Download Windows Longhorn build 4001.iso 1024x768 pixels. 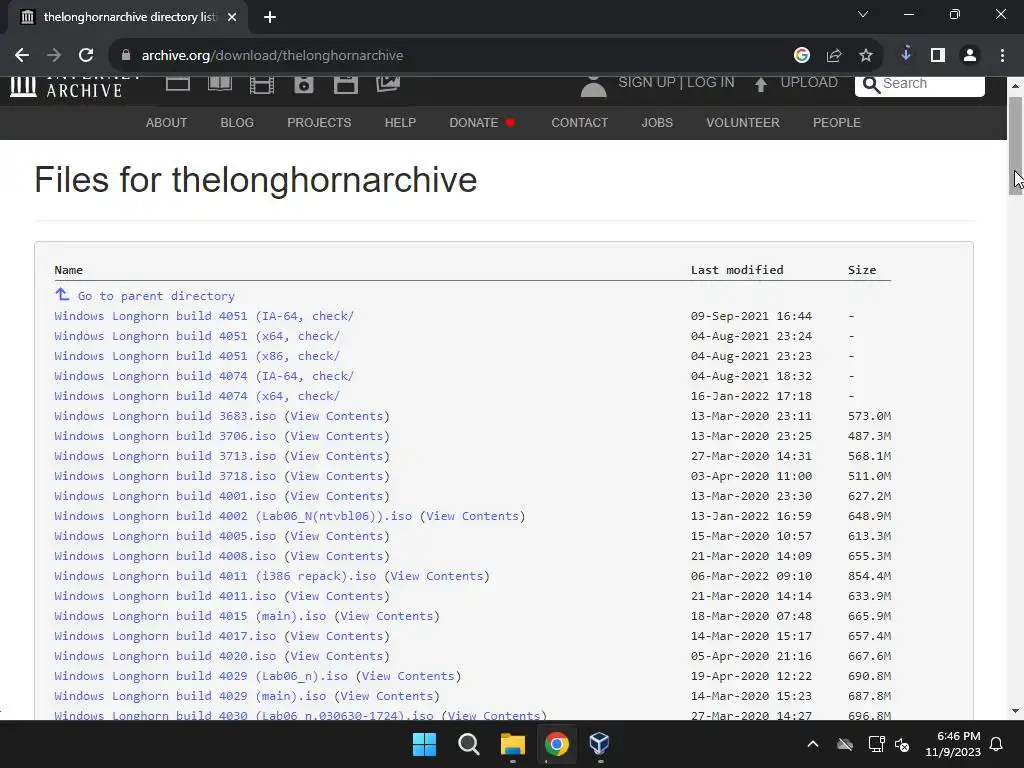pos(165,496)
